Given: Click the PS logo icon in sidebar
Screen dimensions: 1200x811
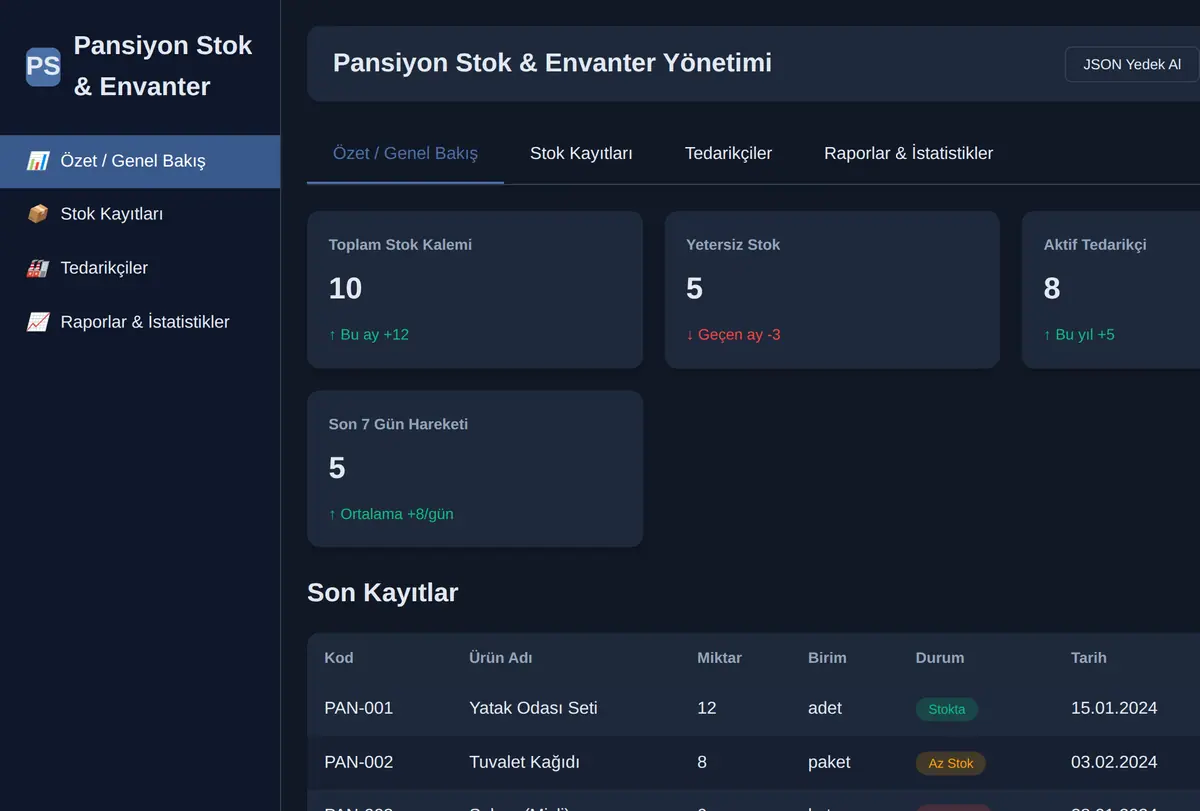Looking at the screenshot, I should pyautogui.click(x=43, y=67).
